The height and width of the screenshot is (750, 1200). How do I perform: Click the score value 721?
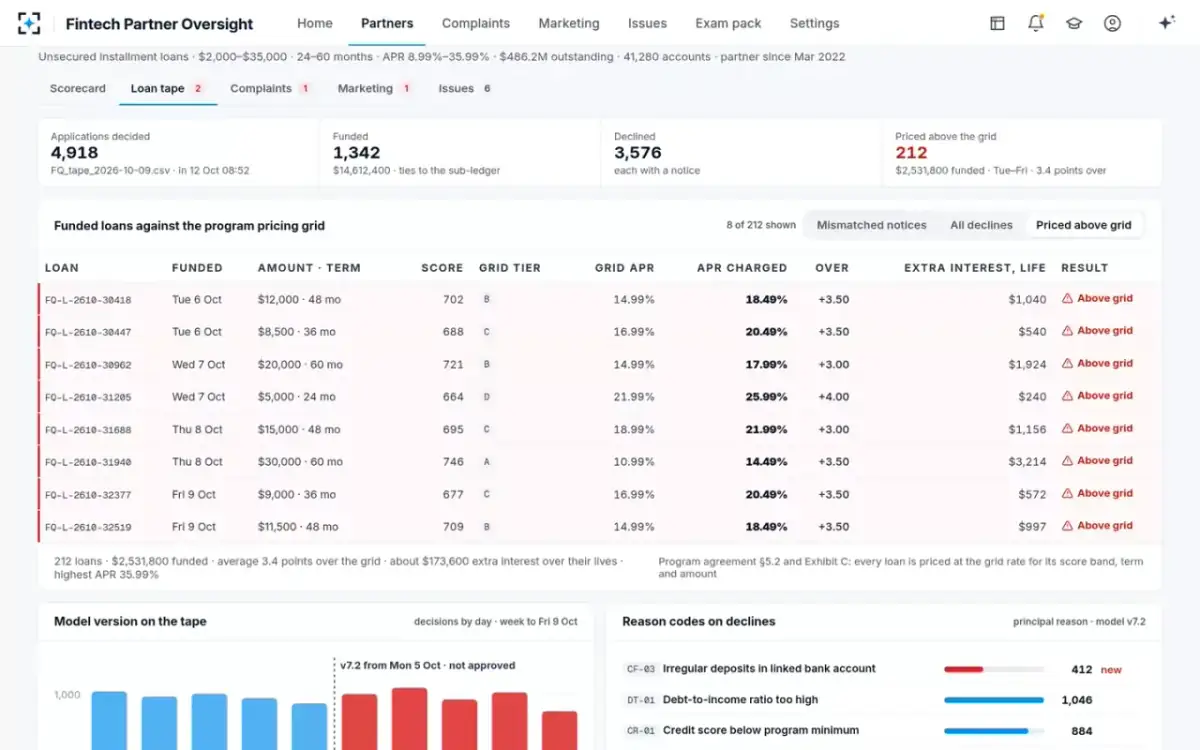point(453,364)
